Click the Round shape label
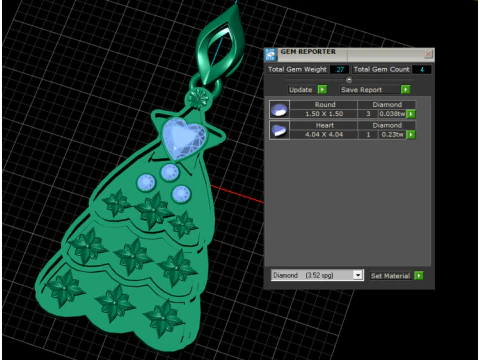 click(325, 105)
